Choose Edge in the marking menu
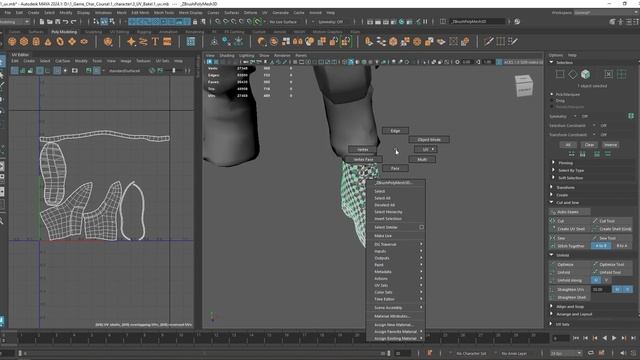 coord(395,131)
